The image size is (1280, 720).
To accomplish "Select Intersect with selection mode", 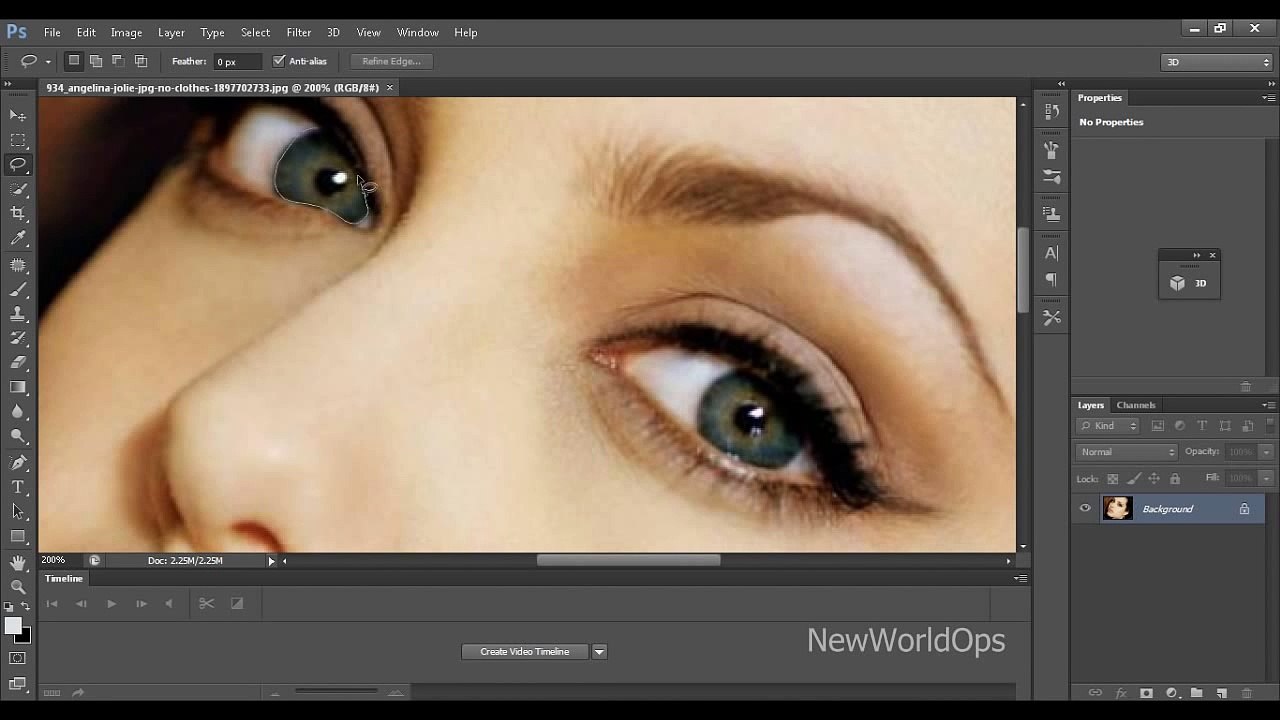I will [141, 61].
